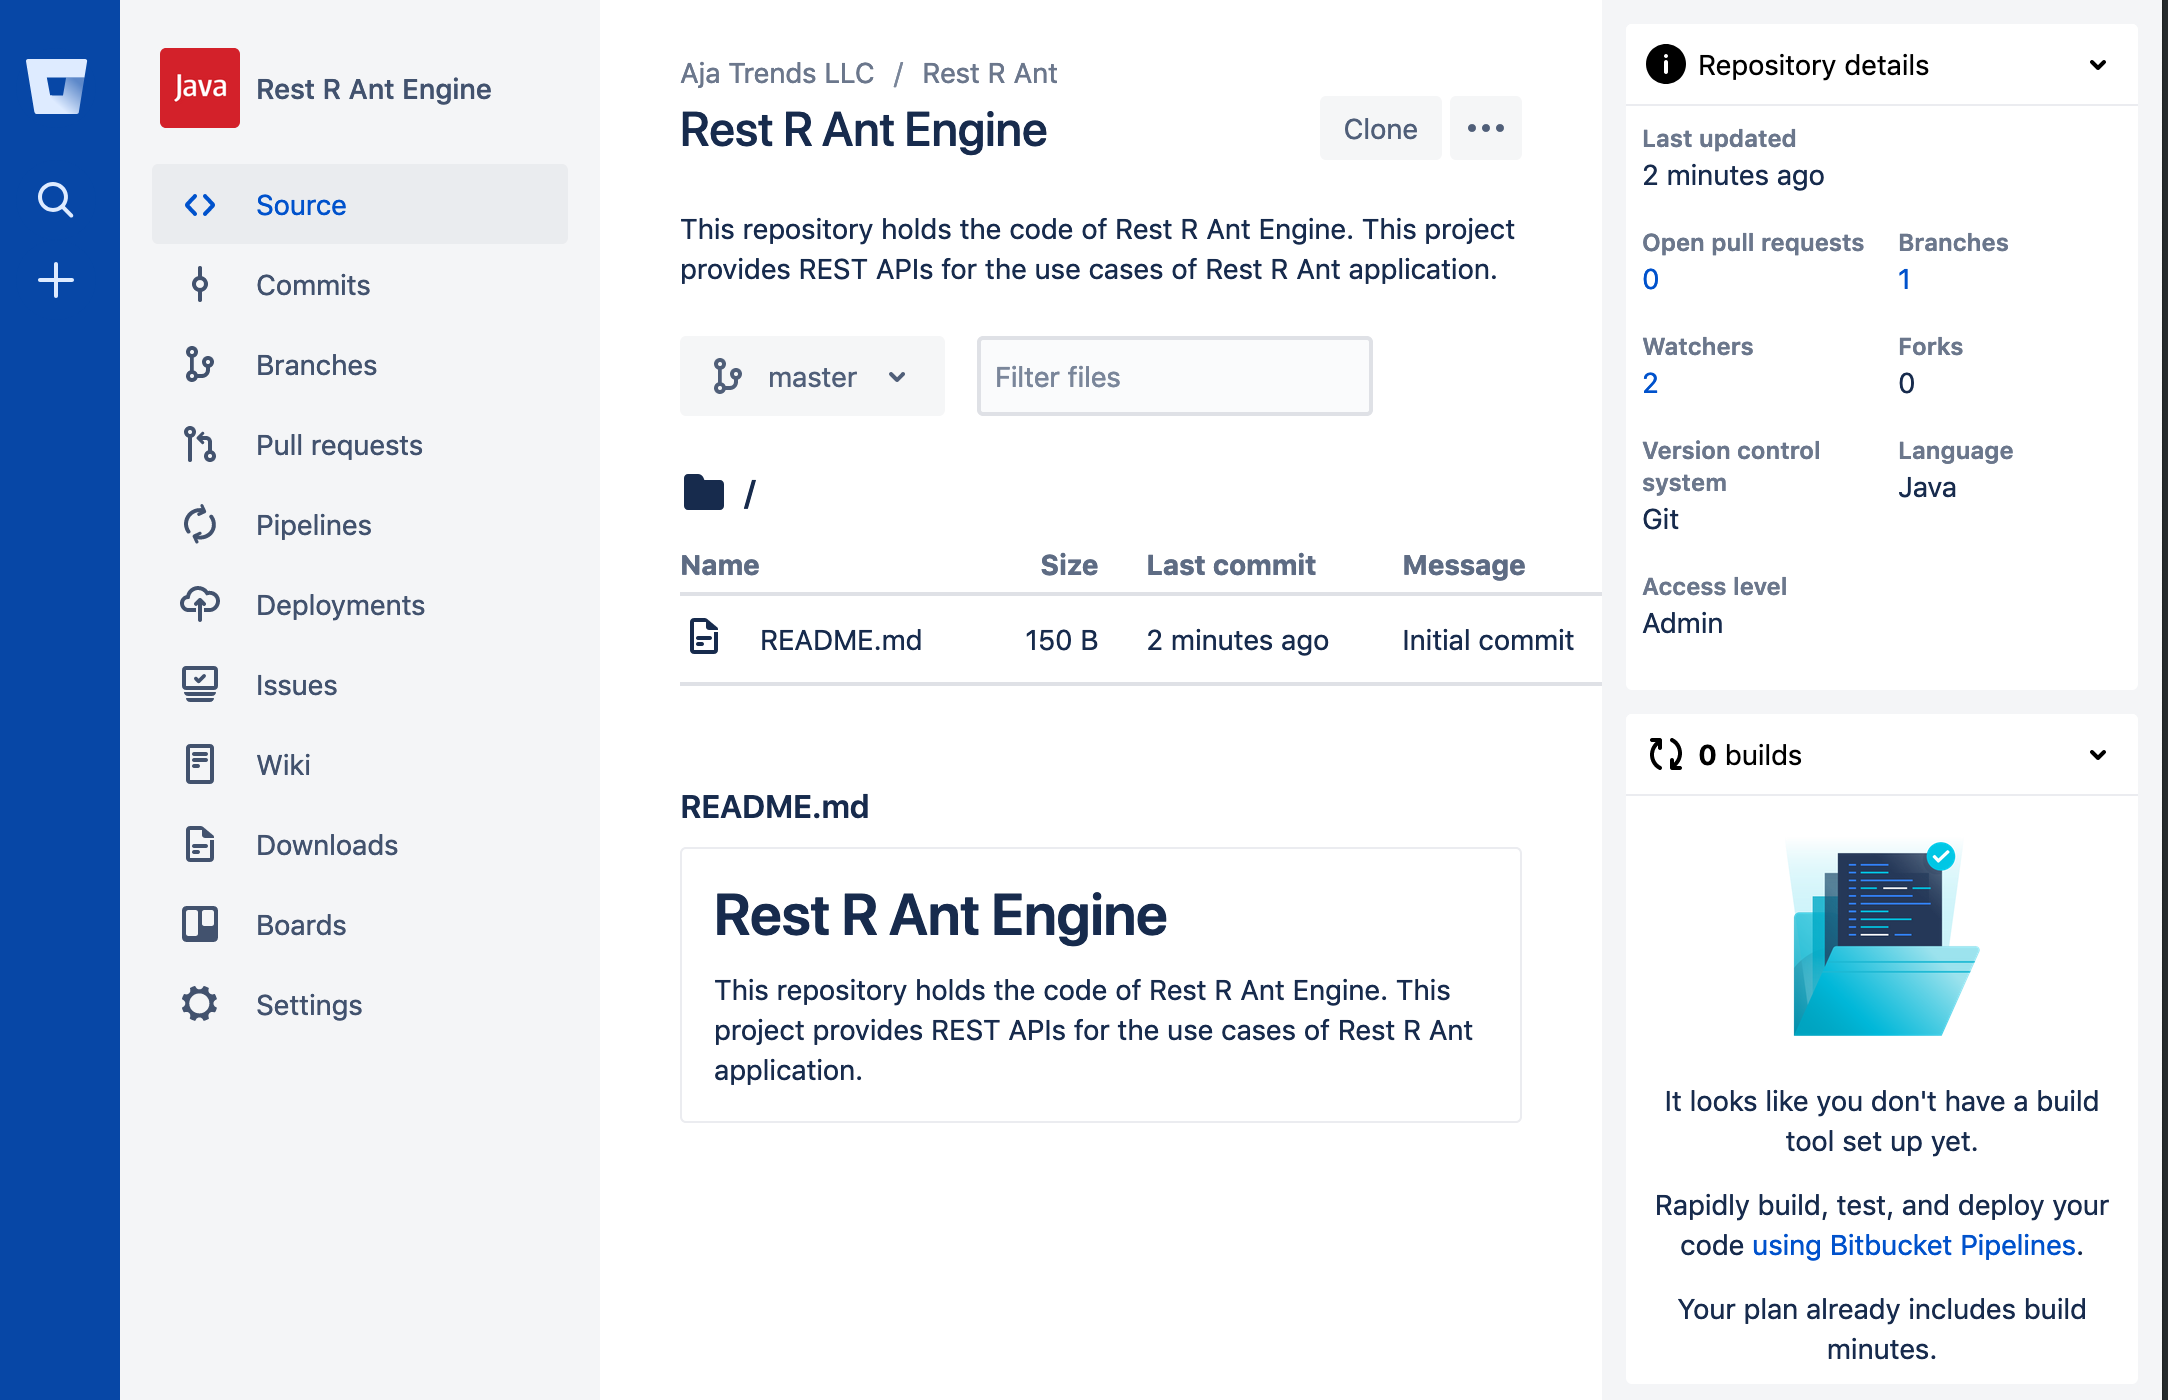Open Rest R Ant breadcrumb link
The width and height of the screenshot is (2168, 1400).
(989, 73)
